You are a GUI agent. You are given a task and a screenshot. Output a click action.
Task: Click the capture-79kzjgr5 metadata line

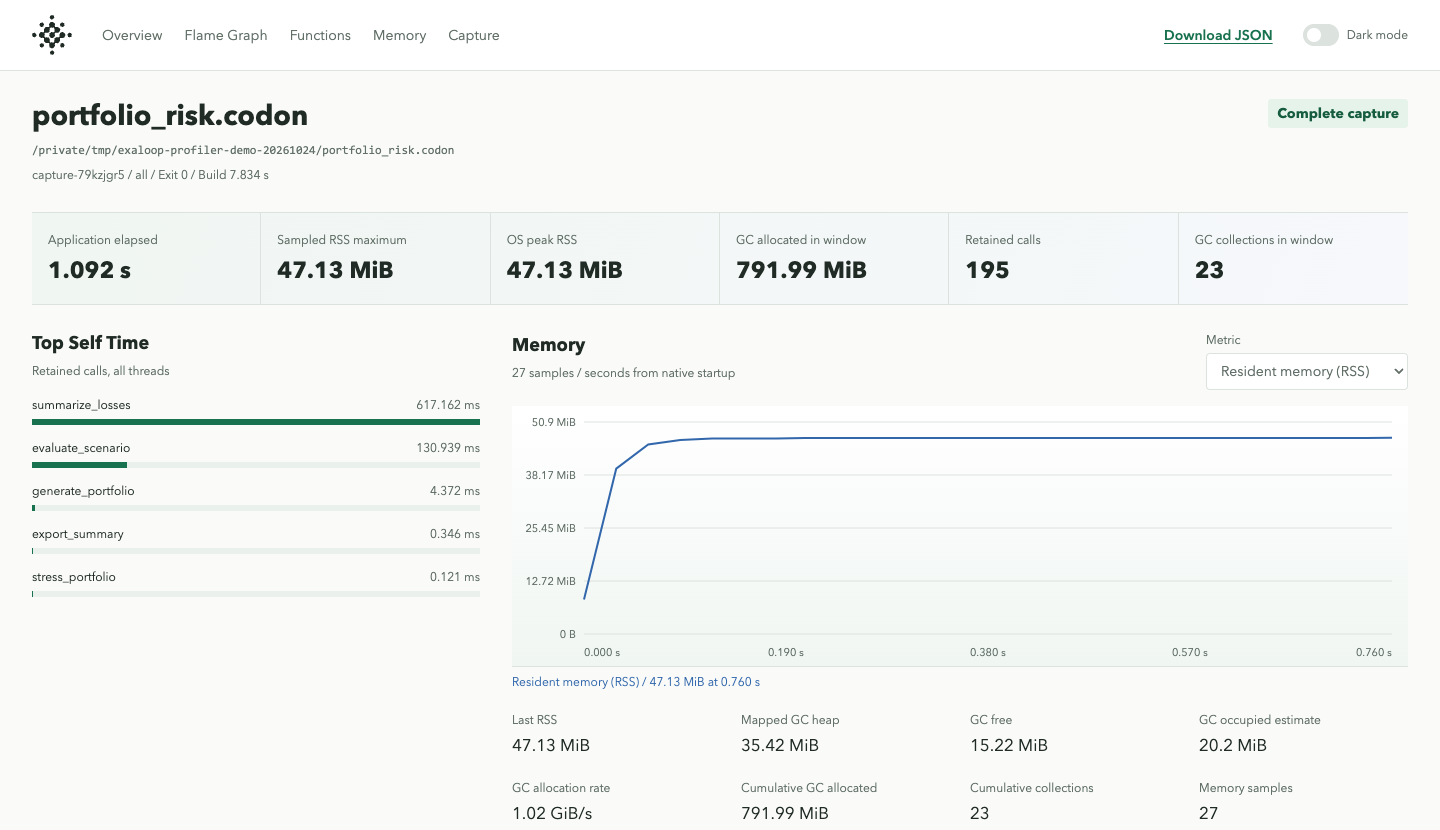(x=150, y=175)
